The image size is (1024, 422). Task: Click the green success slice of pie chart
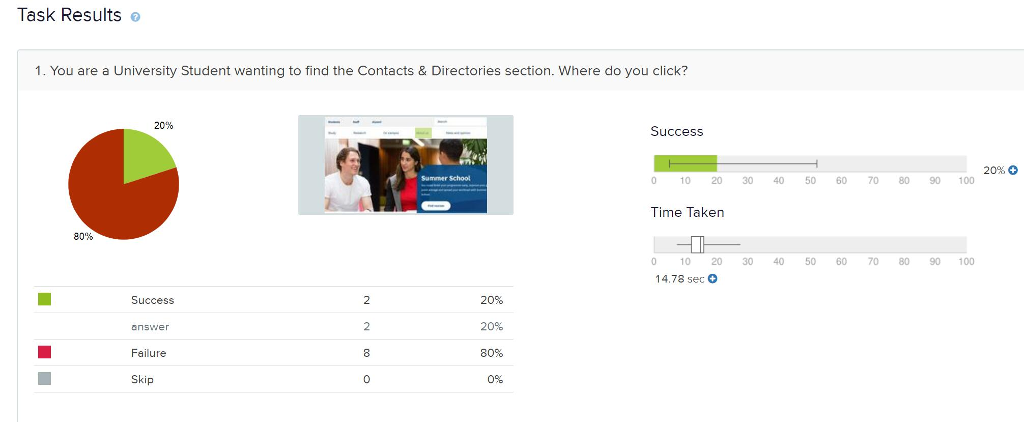tap(145, 154)
